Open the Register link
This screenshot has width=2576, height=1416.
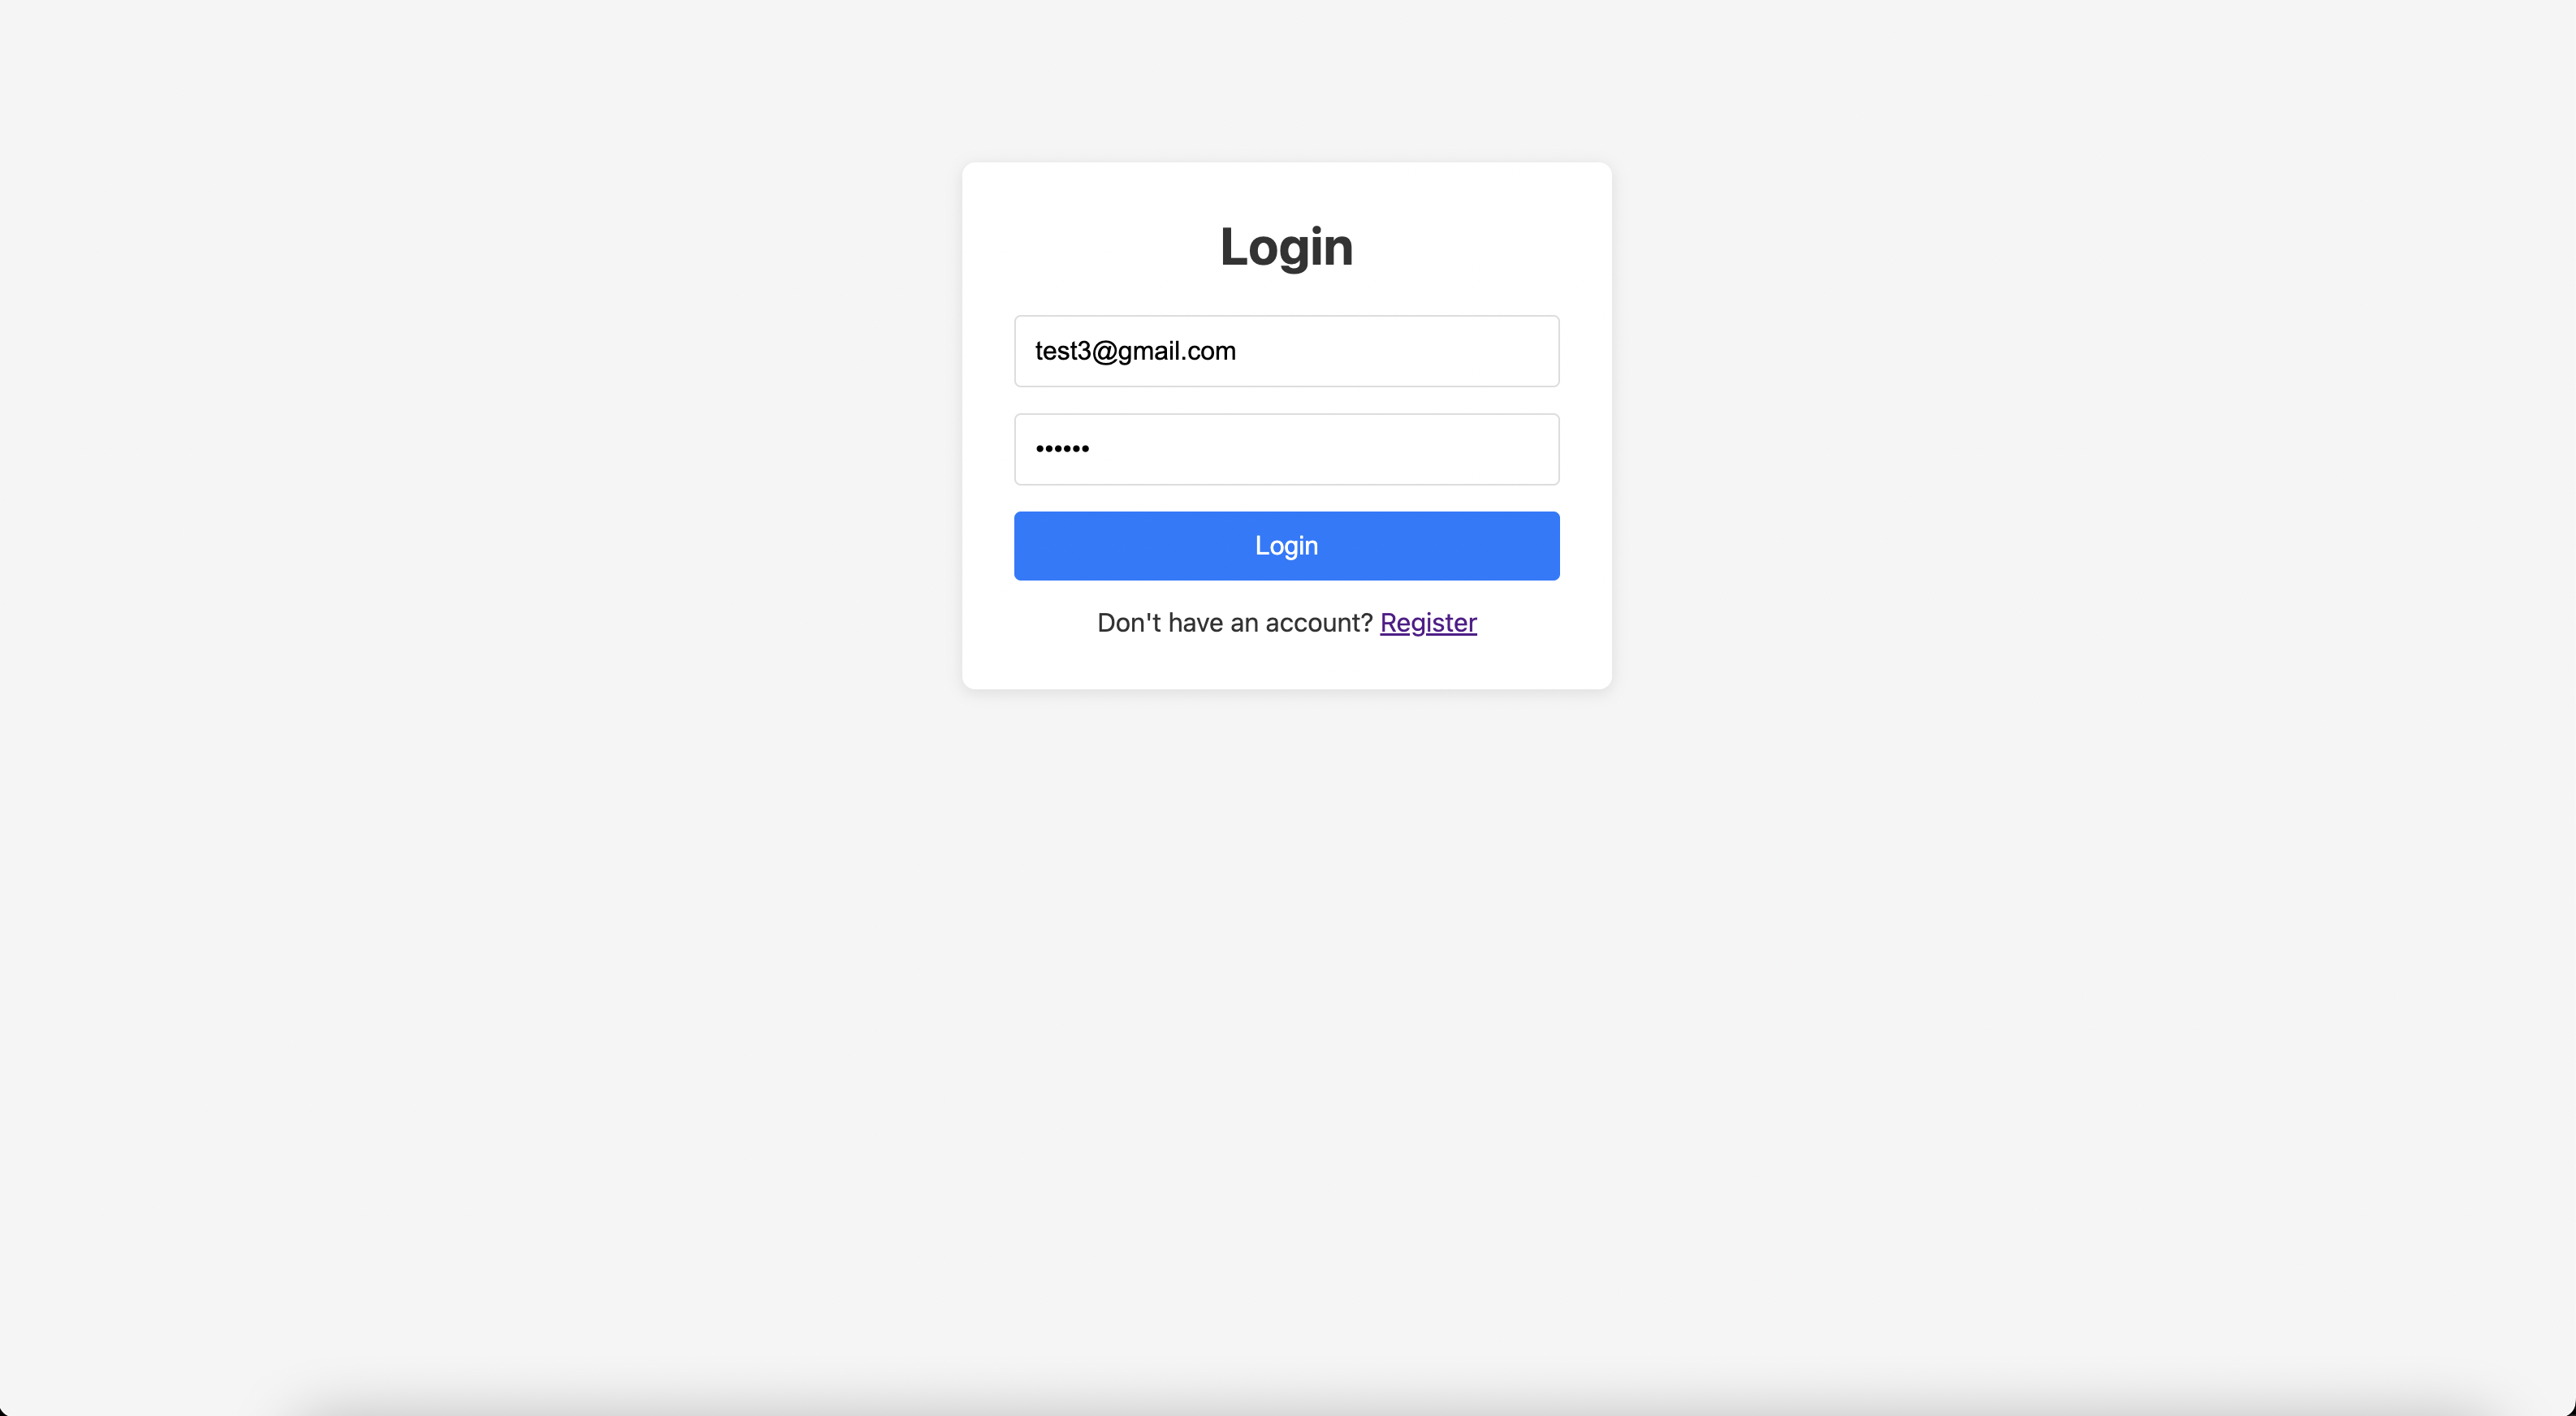pyautogui.click(x=1428, y=622)
